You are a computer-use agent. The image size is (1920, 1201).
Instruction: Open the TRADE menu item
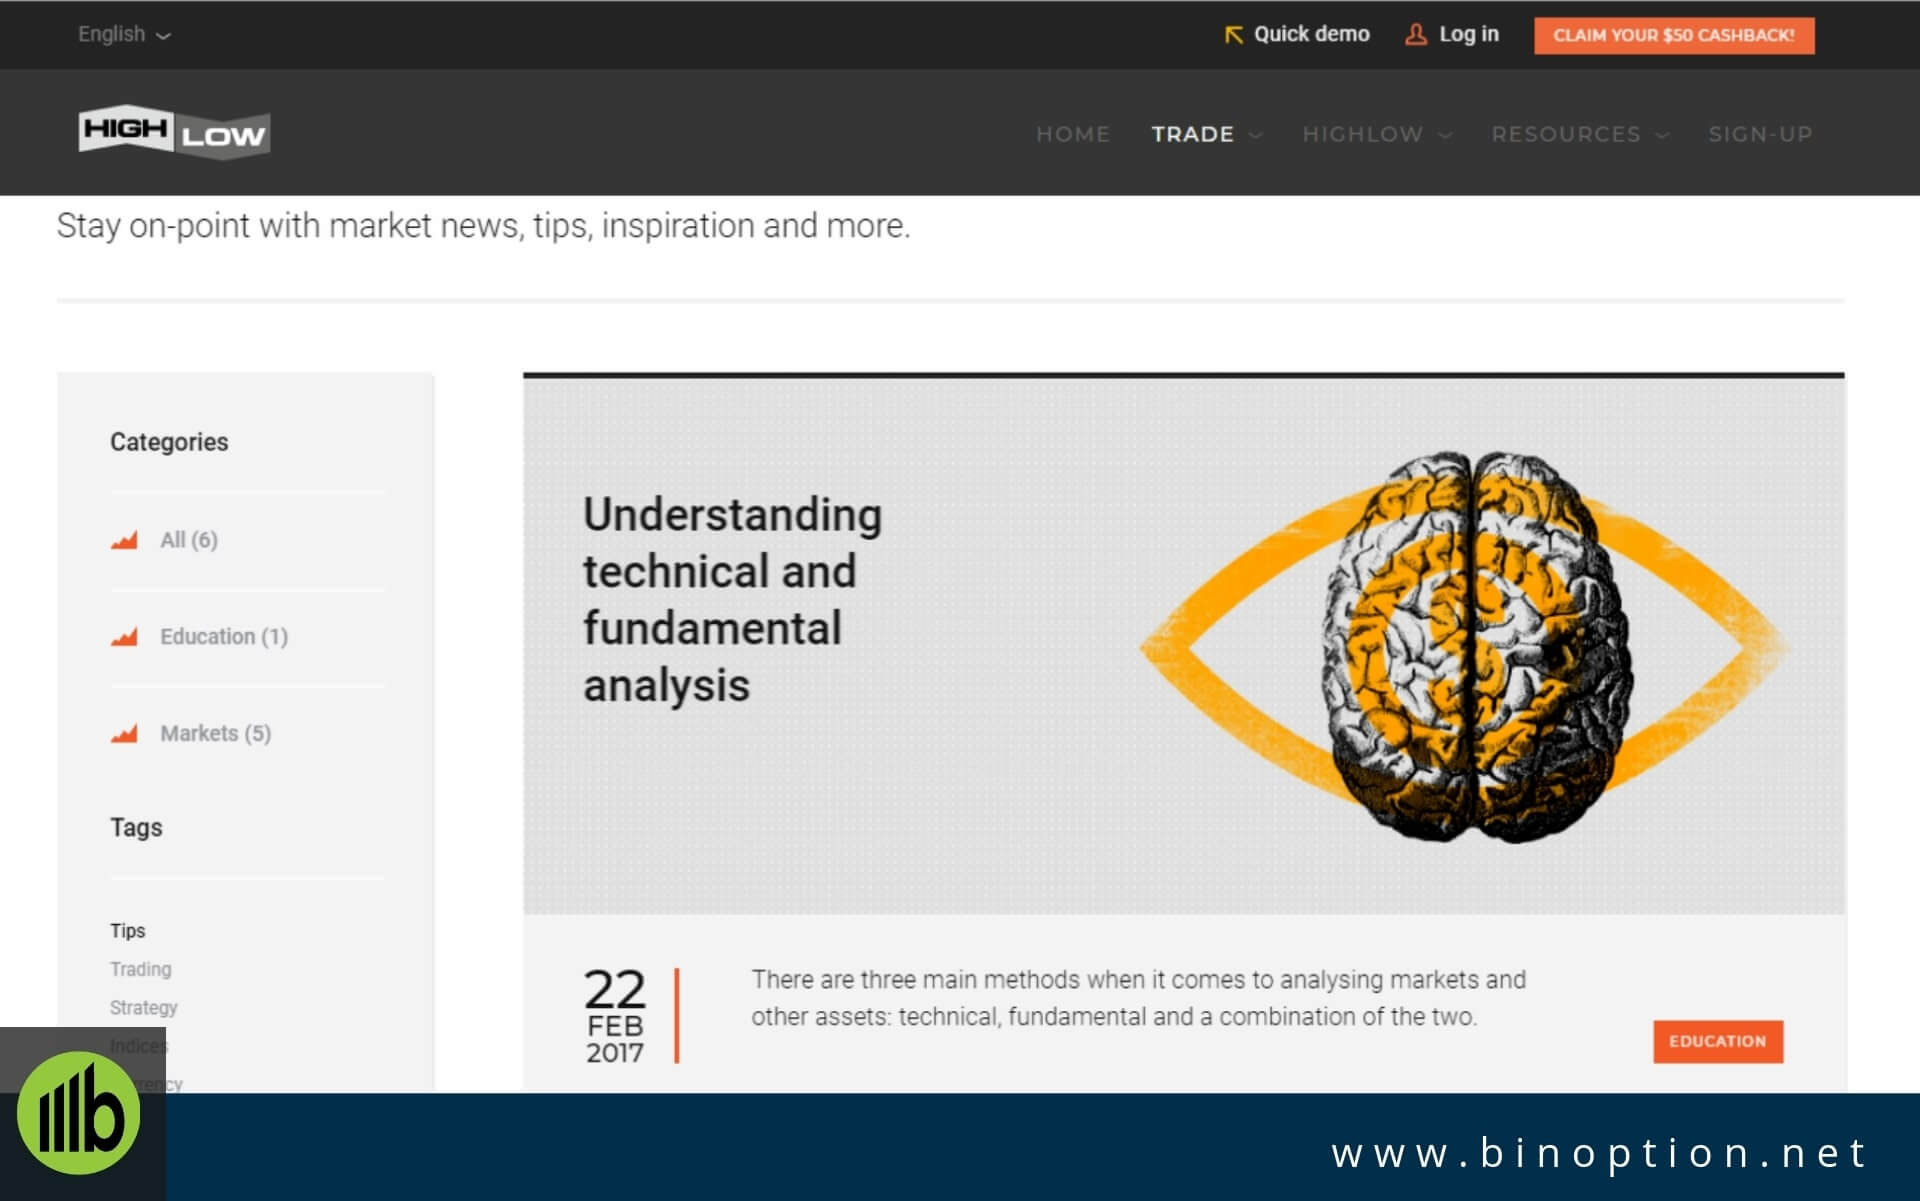[x=1192, y=134]
